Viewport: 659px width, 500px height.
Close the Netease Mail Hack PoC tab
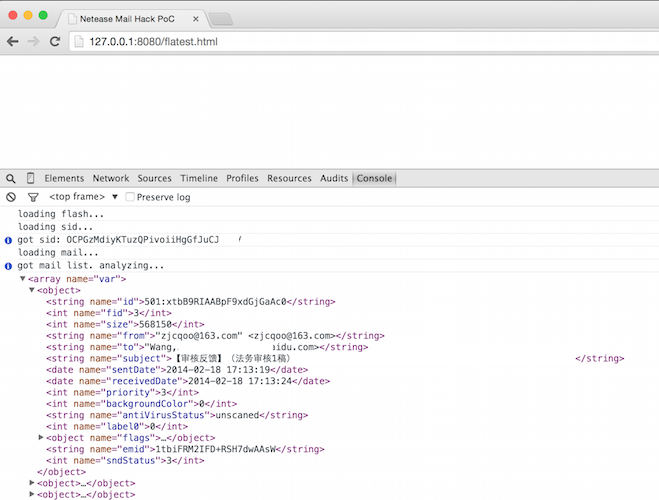pos(195,19)
